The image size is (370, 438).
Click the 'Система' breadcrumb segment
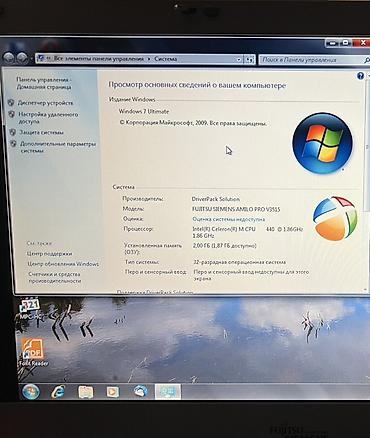point(165,59)
